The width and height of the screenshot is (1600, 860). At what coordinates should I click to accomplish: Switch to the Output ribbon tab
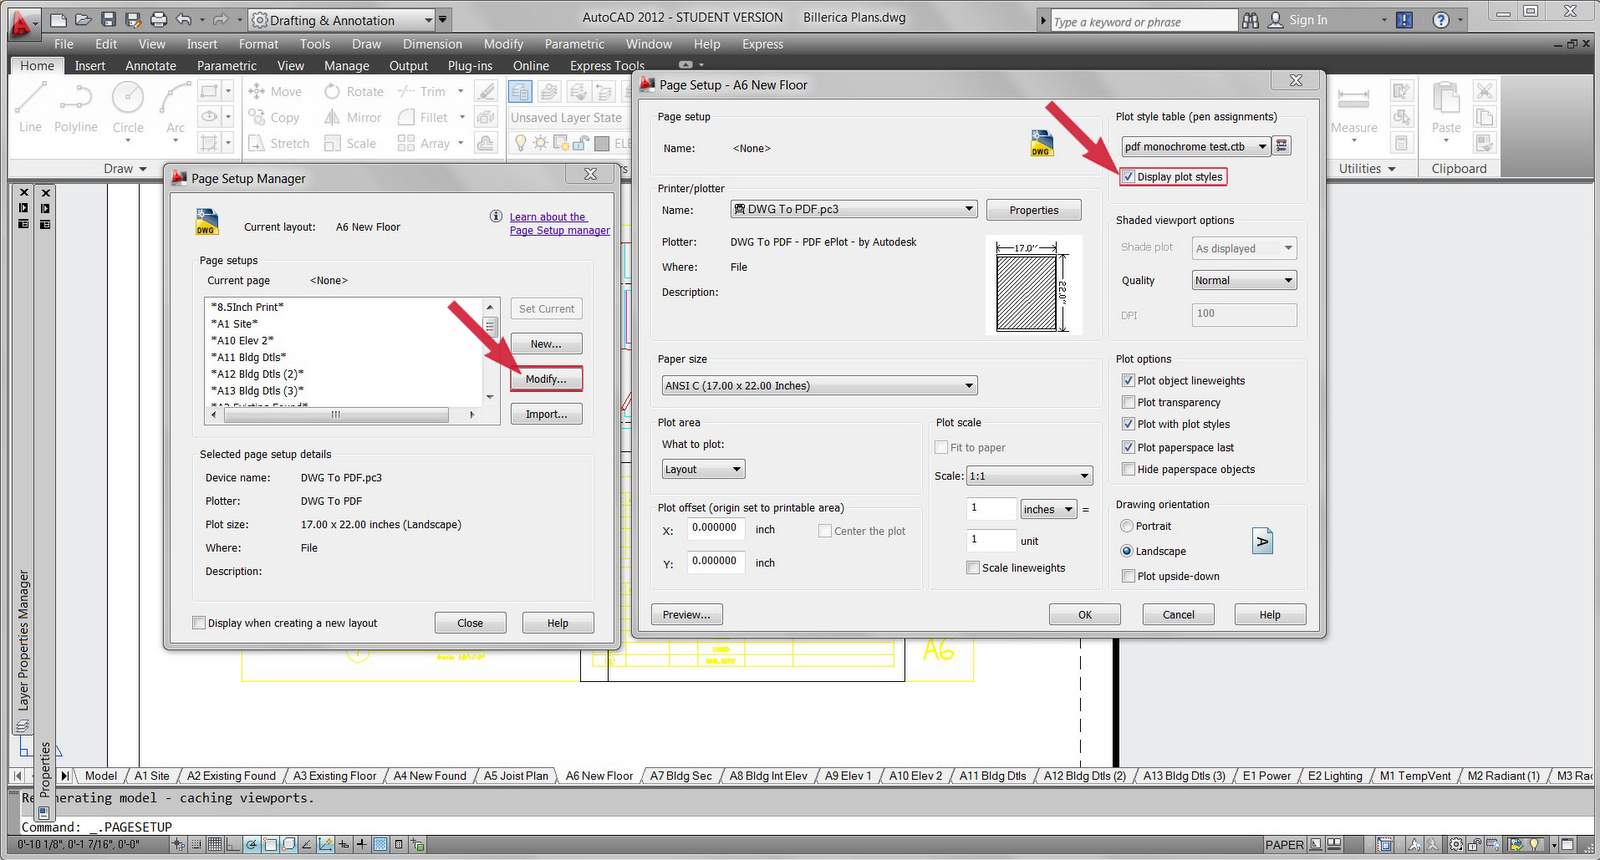[x=408, y=66]
